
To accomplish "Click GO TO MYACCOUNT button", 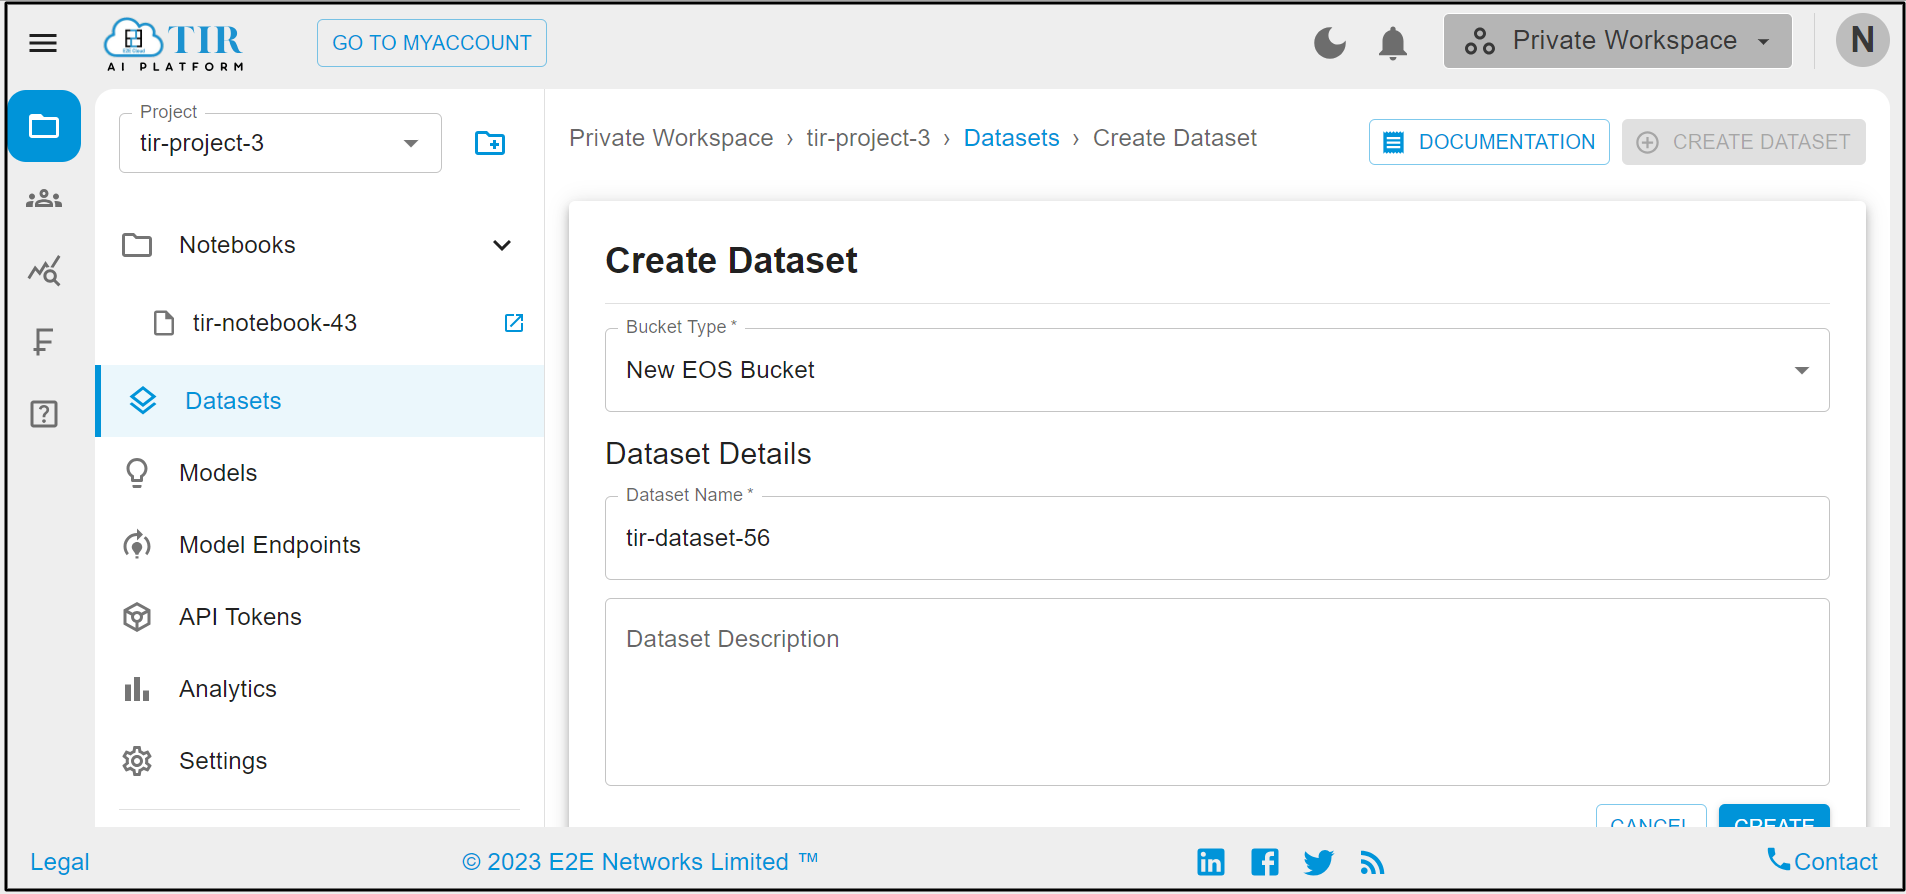I will 432,43.
